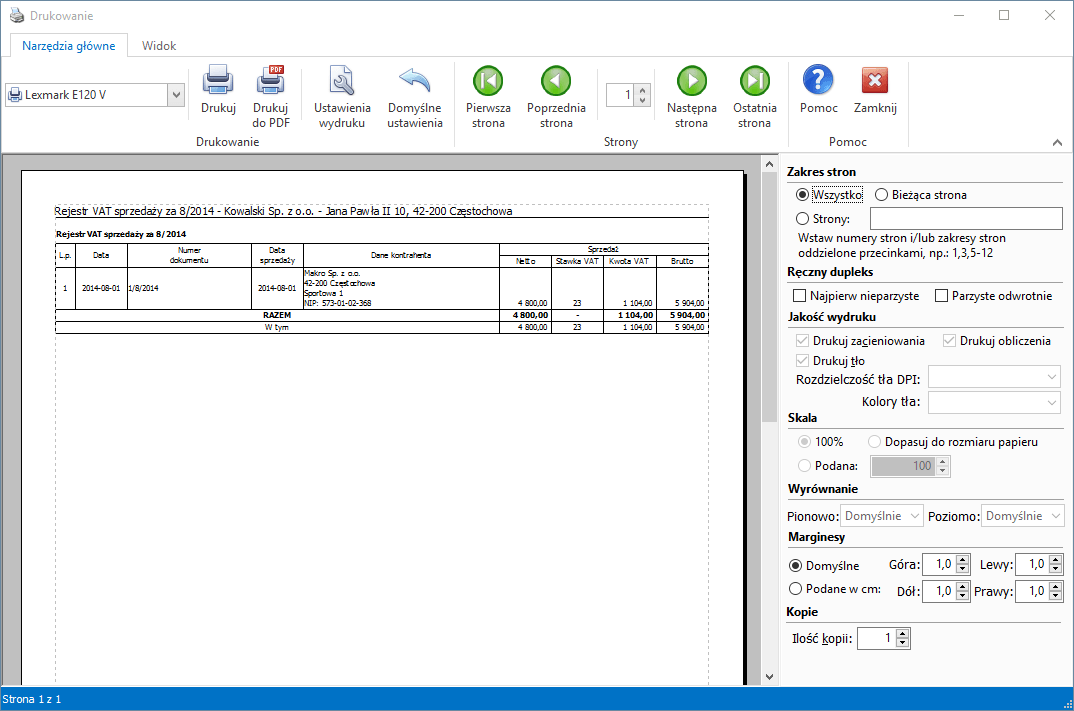Open Ustawienia wydruku settings
Viewport: 1074px width, 711px height.
(342, 82)
